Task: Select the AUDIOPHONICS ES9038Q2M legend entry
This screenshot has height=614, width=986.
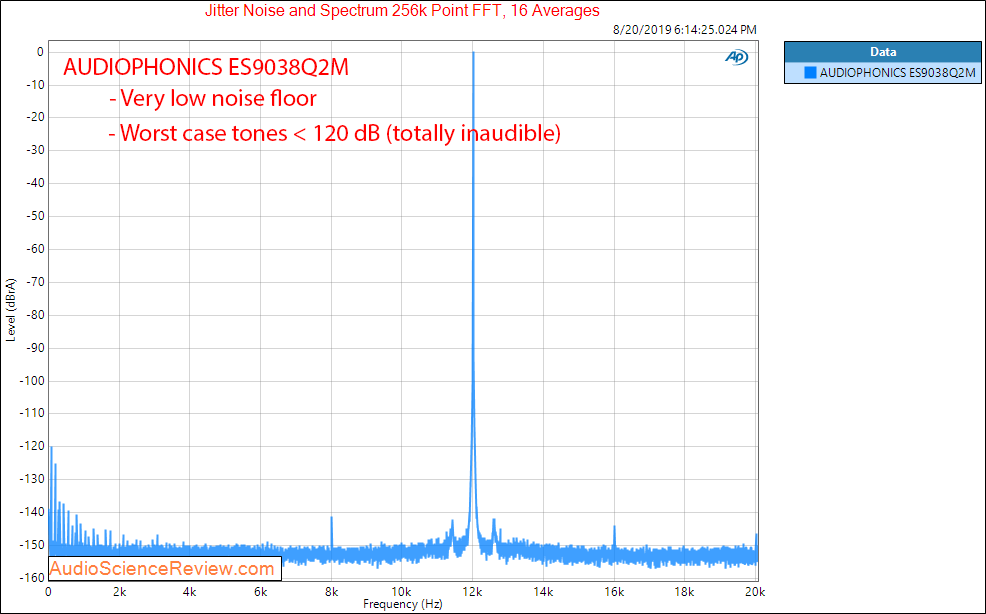Action: tap(883, 73)
